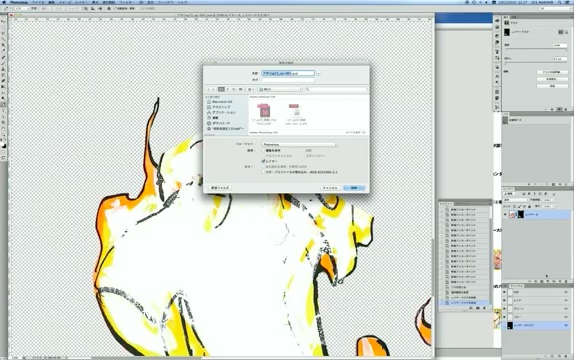The image size is (574, 360).
Task: Open the Format dropdown showing Photoshop
Action: tap(299, 145)
